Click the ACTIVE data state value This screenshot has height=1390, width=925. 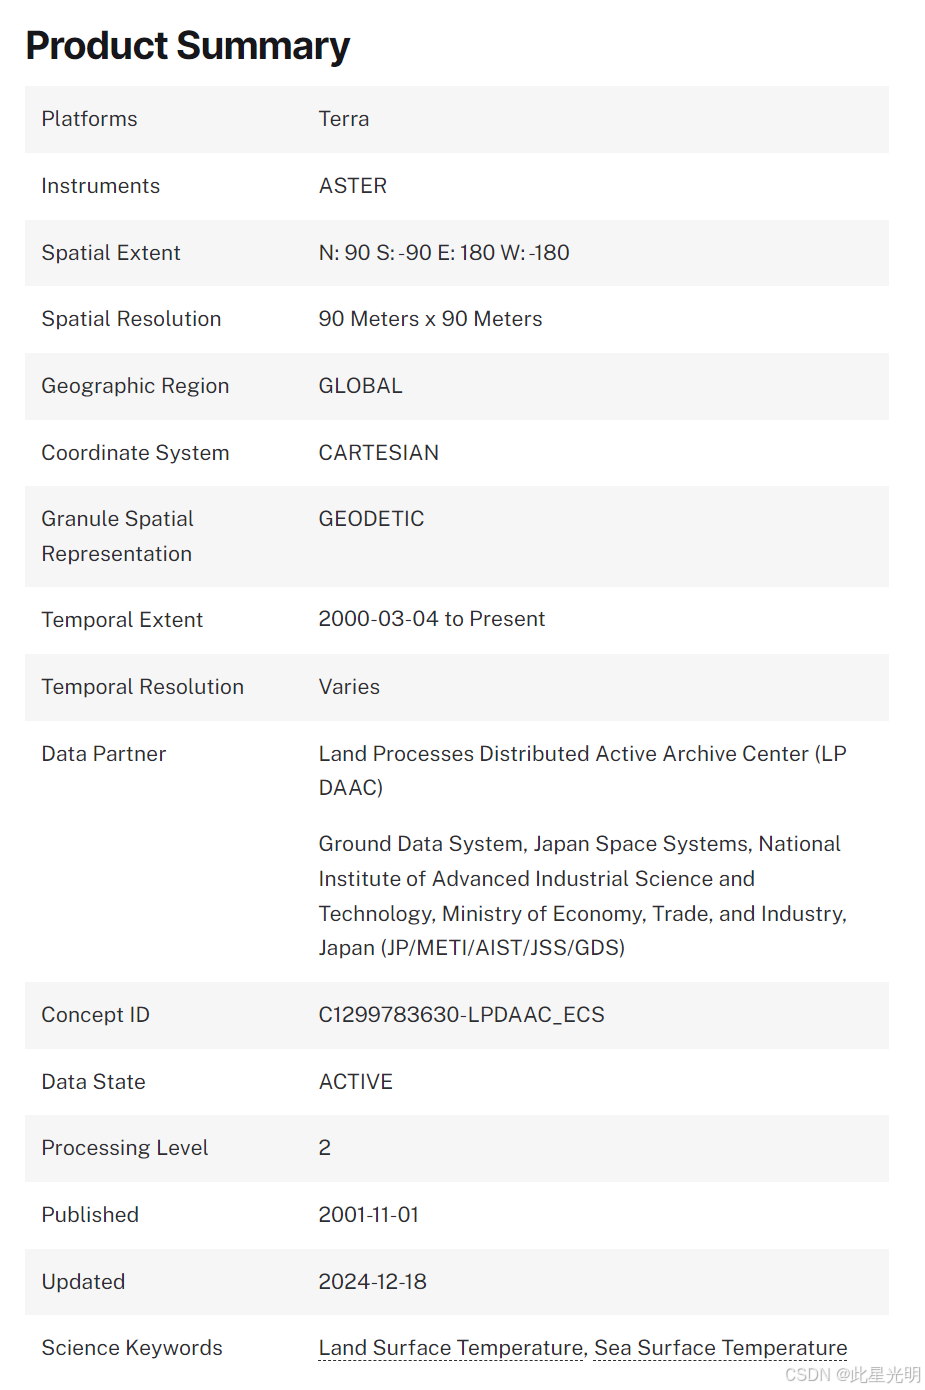click(x=355, y=1082)
